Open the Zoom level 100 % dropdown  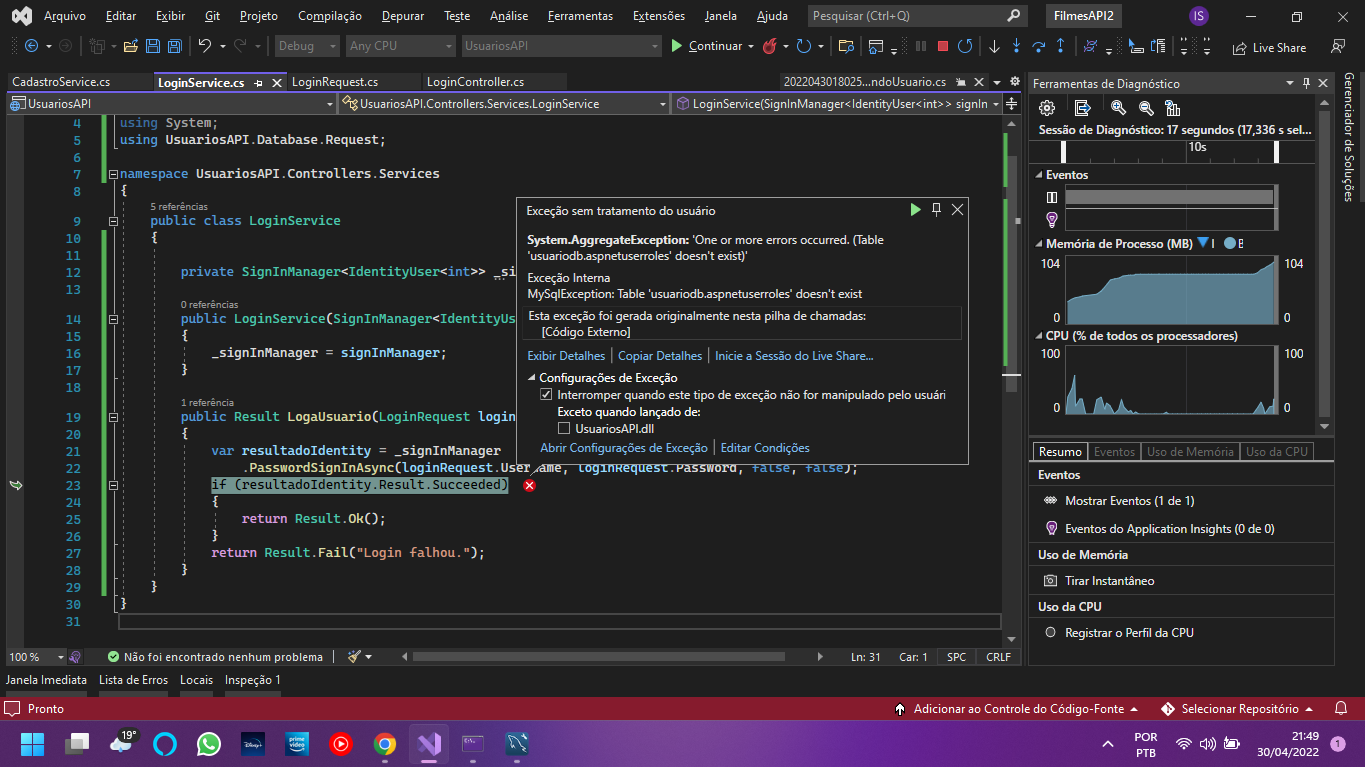(60, 657)
